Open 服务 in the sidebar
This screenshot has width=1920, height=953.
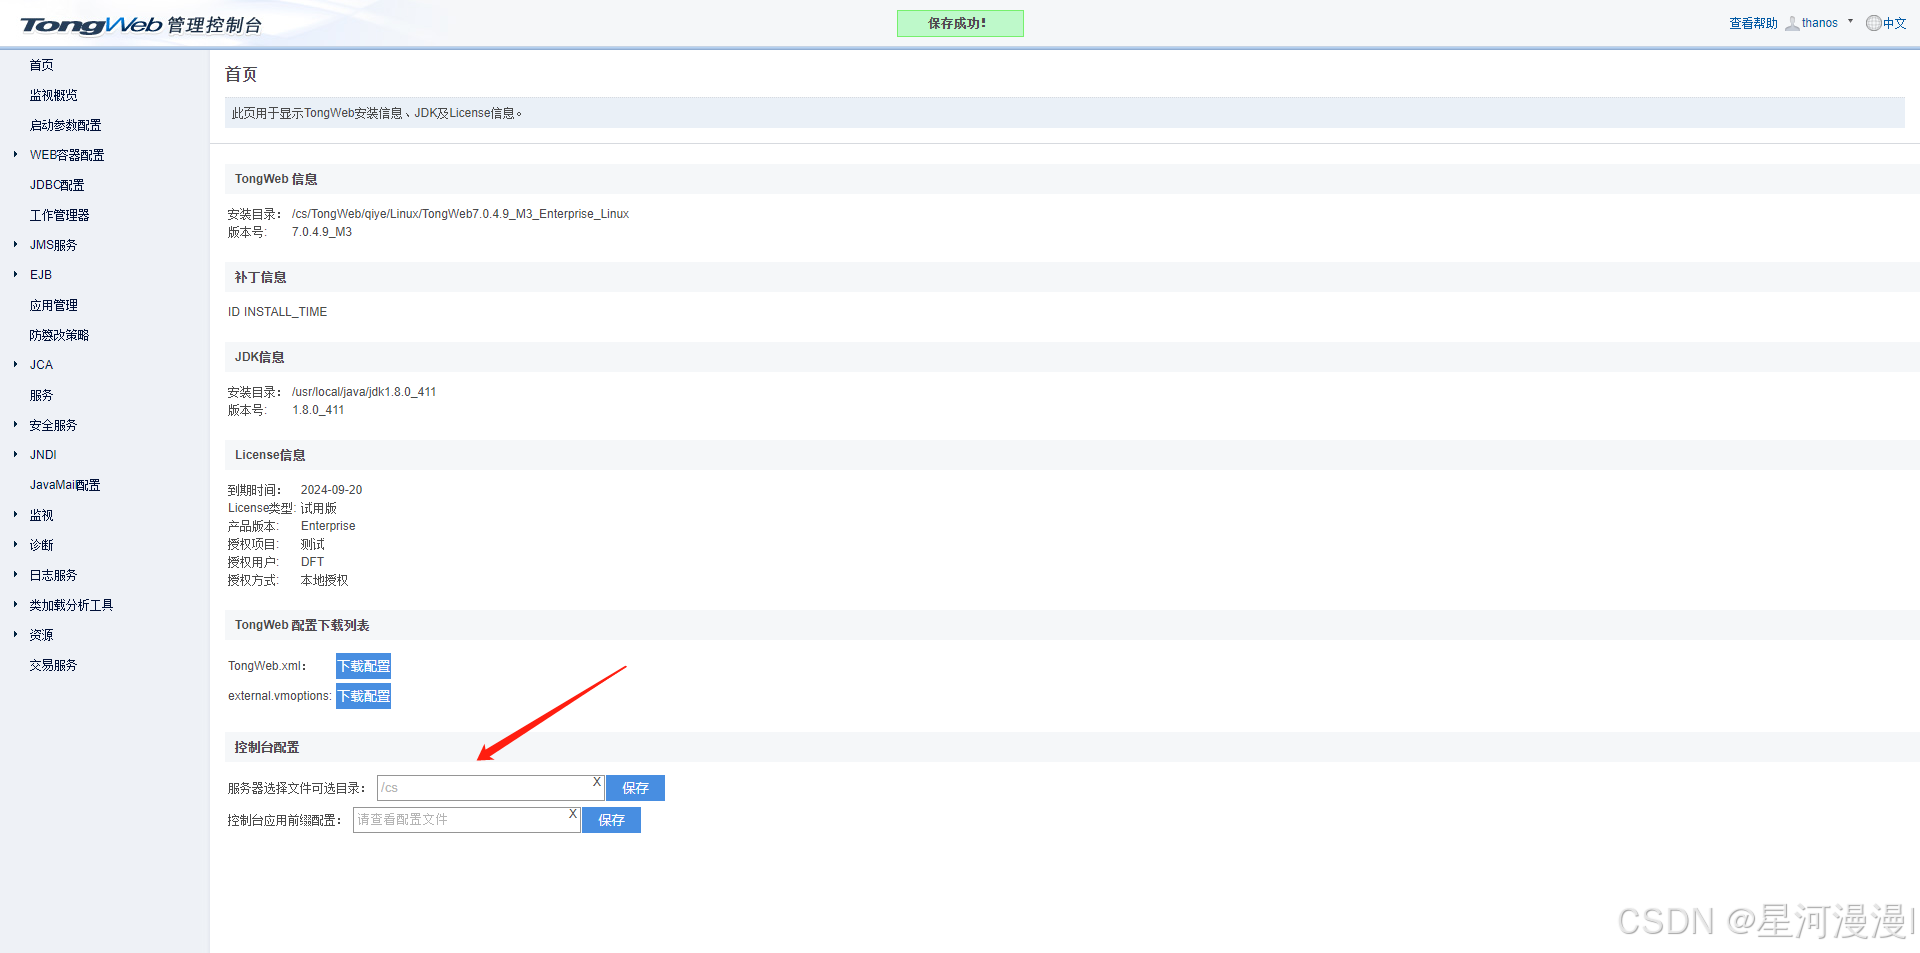[41, 395]
